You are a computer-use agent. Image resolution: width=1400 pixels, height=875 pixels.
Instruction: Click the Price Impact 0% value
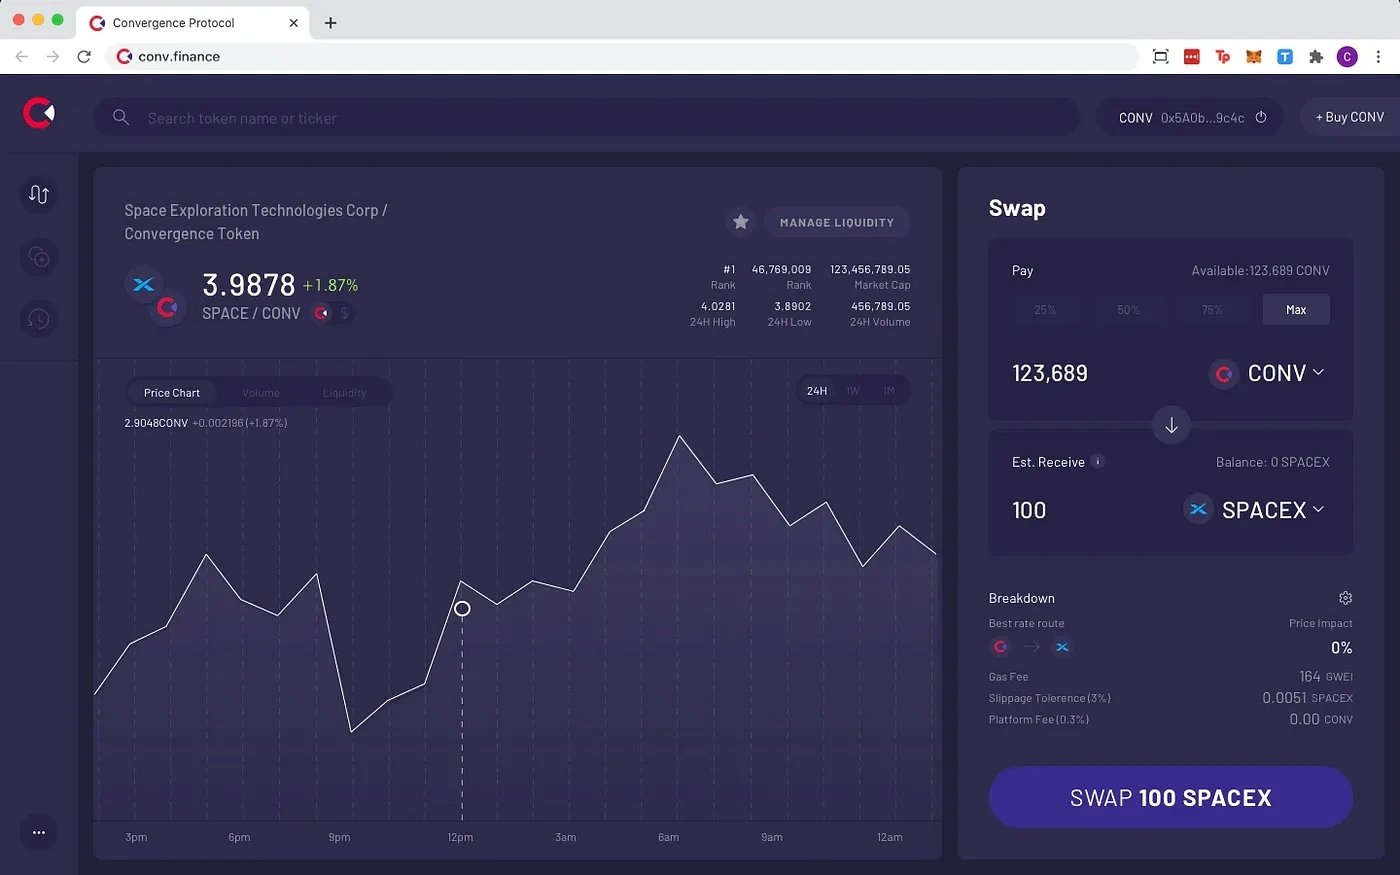coord(1341,648)
